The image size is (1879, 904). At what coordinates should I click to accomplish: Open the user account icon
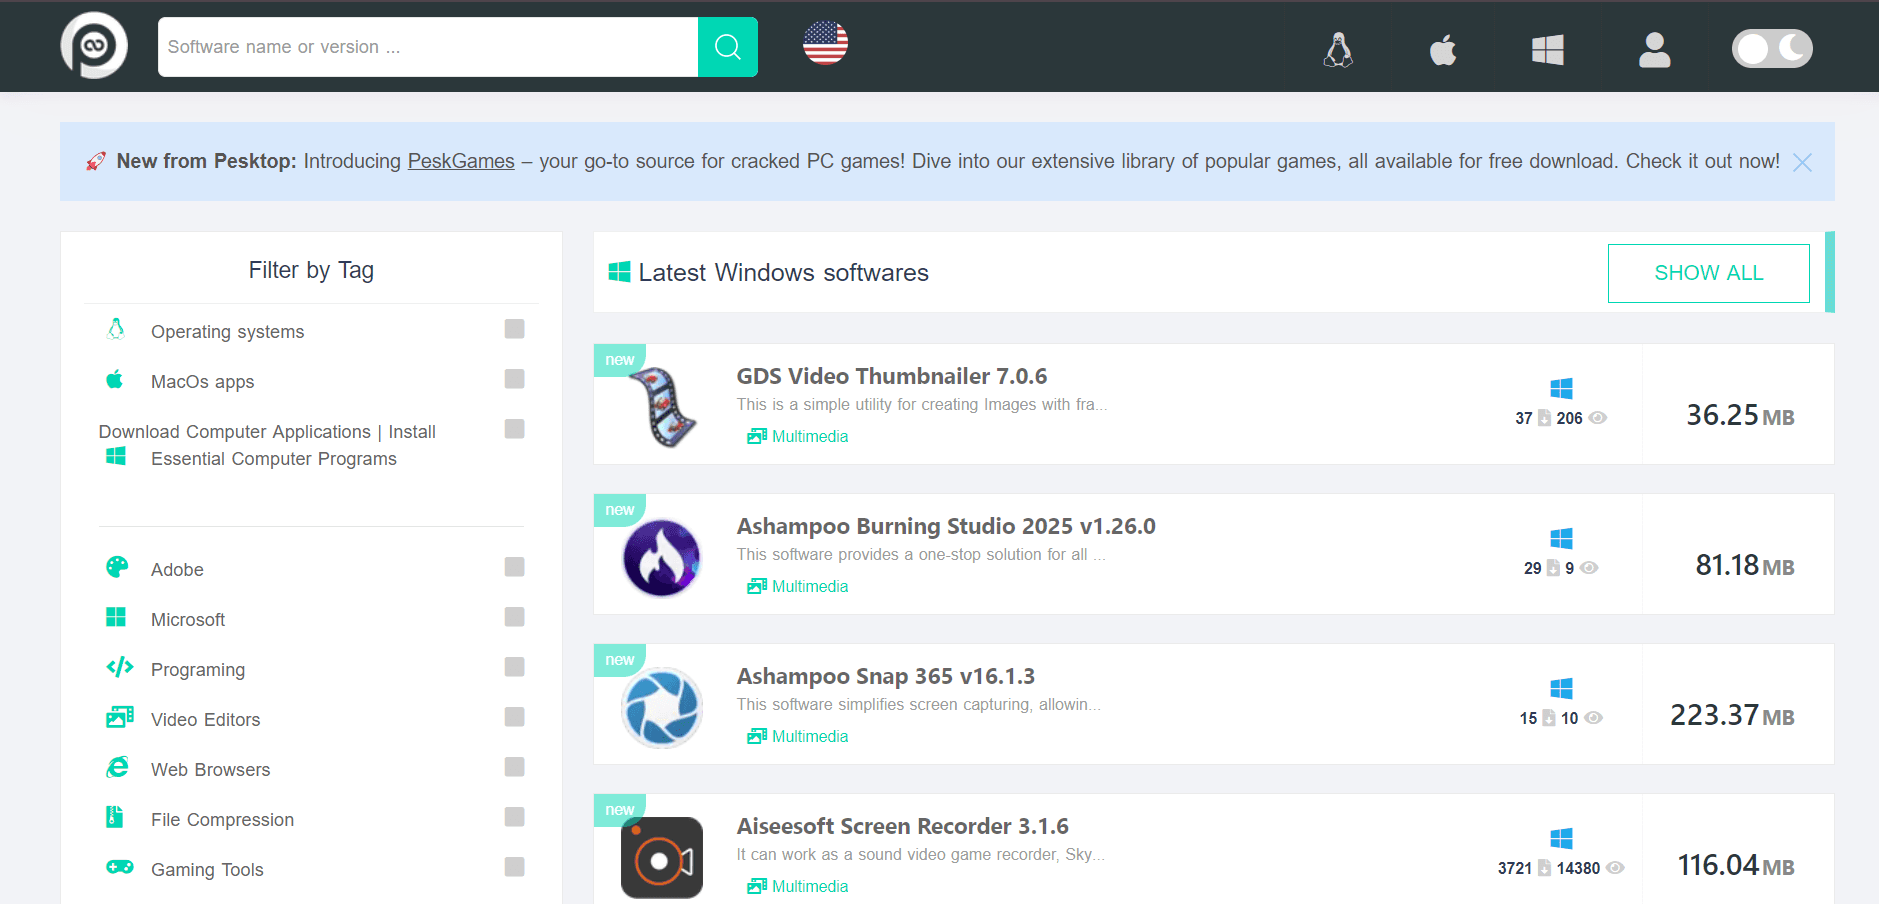point(1654,49)
